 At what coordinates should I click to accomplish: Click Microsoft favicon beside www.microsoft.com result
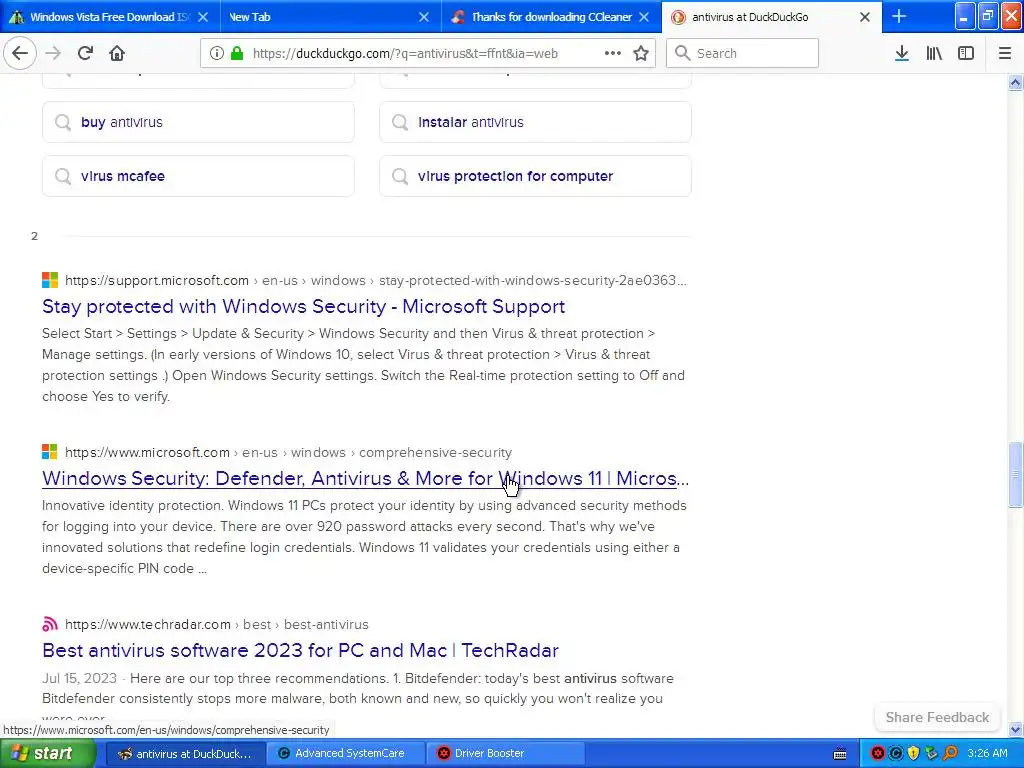pyautogui.click(x=50, y=452)
